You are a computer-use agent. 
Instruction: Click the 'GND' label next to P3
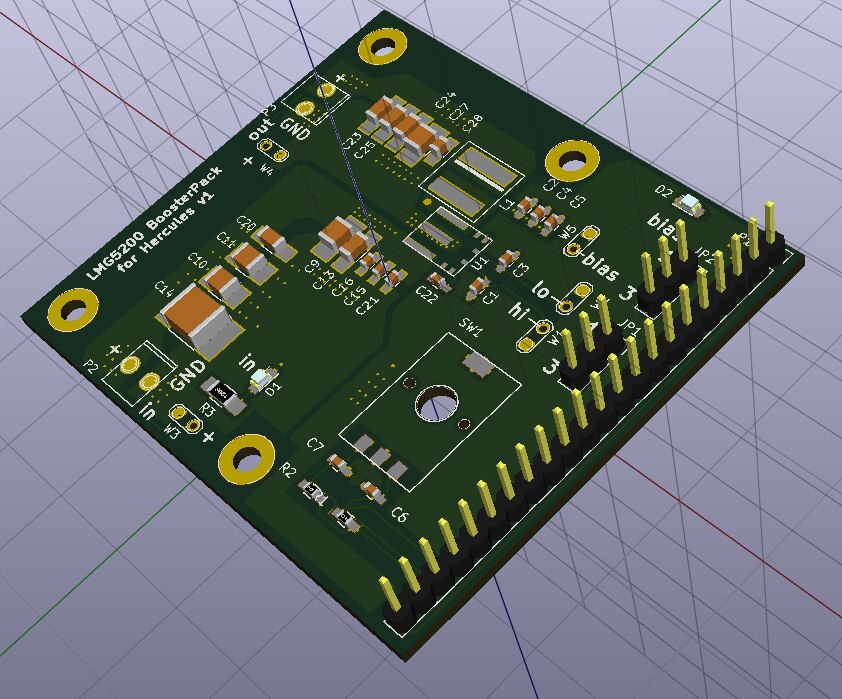pos(296,129)
